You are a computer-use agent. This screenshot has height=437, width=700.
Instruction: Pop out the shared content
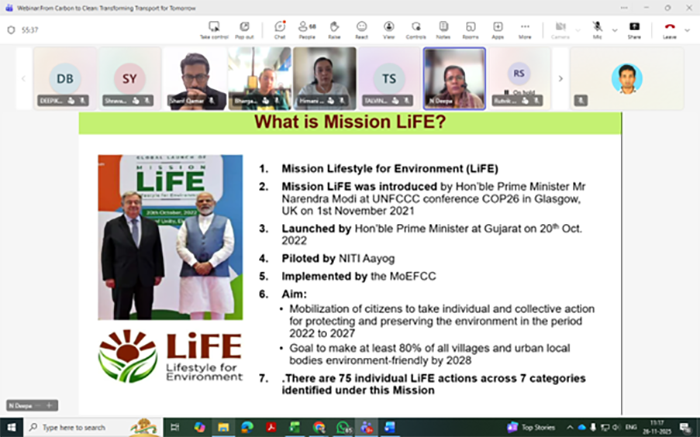point(245,28)
